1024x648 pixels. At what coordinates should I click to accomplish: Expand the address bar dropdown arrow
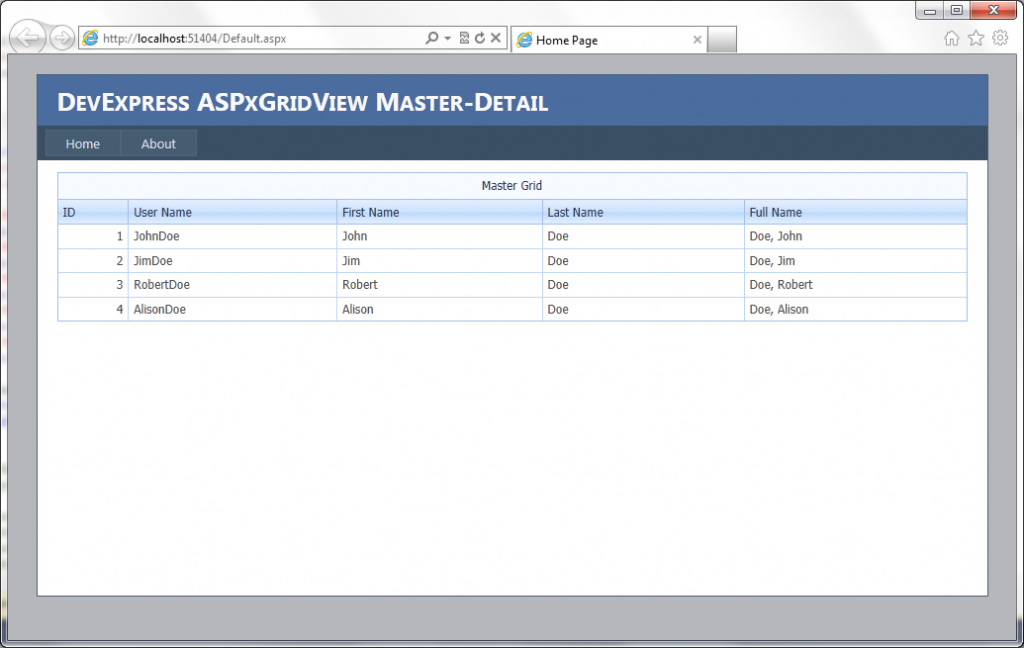coord(447,38)
